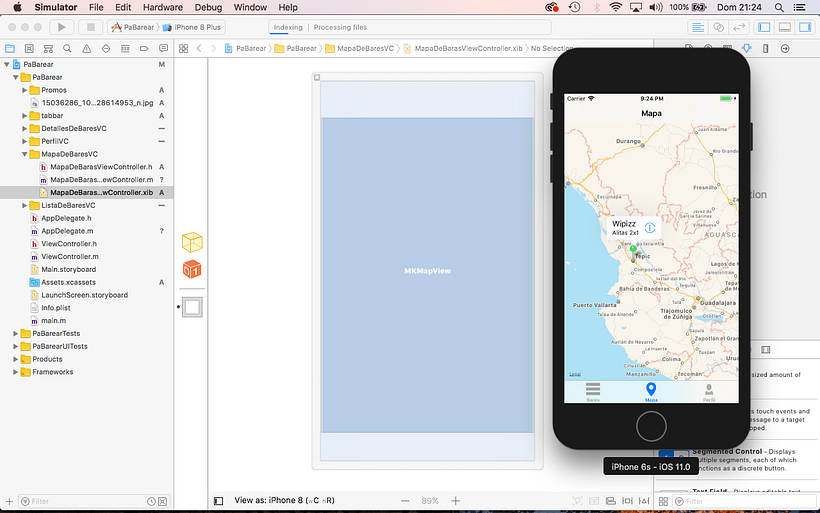Open related items grid in jump bar
The width and height of the screenshot is (820, 513).
(184, 49)
